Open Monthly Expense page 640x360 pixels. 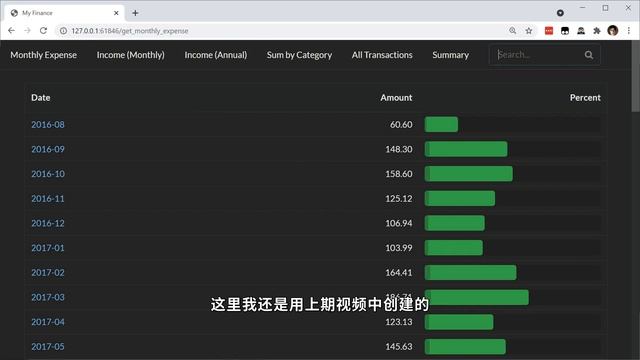pyautogui.click(x=44, y=55)
